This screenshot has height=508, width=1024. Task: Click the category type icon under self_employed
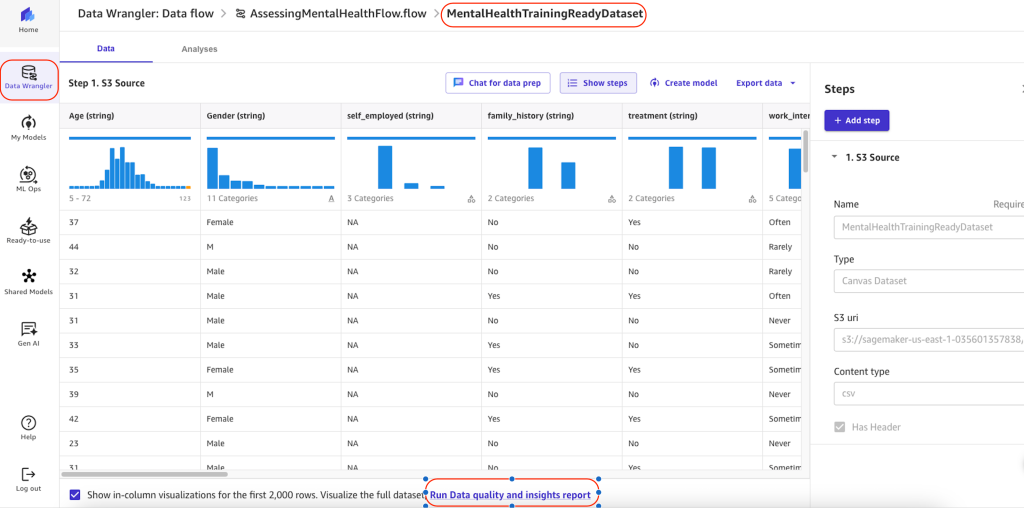pos(471,198)
